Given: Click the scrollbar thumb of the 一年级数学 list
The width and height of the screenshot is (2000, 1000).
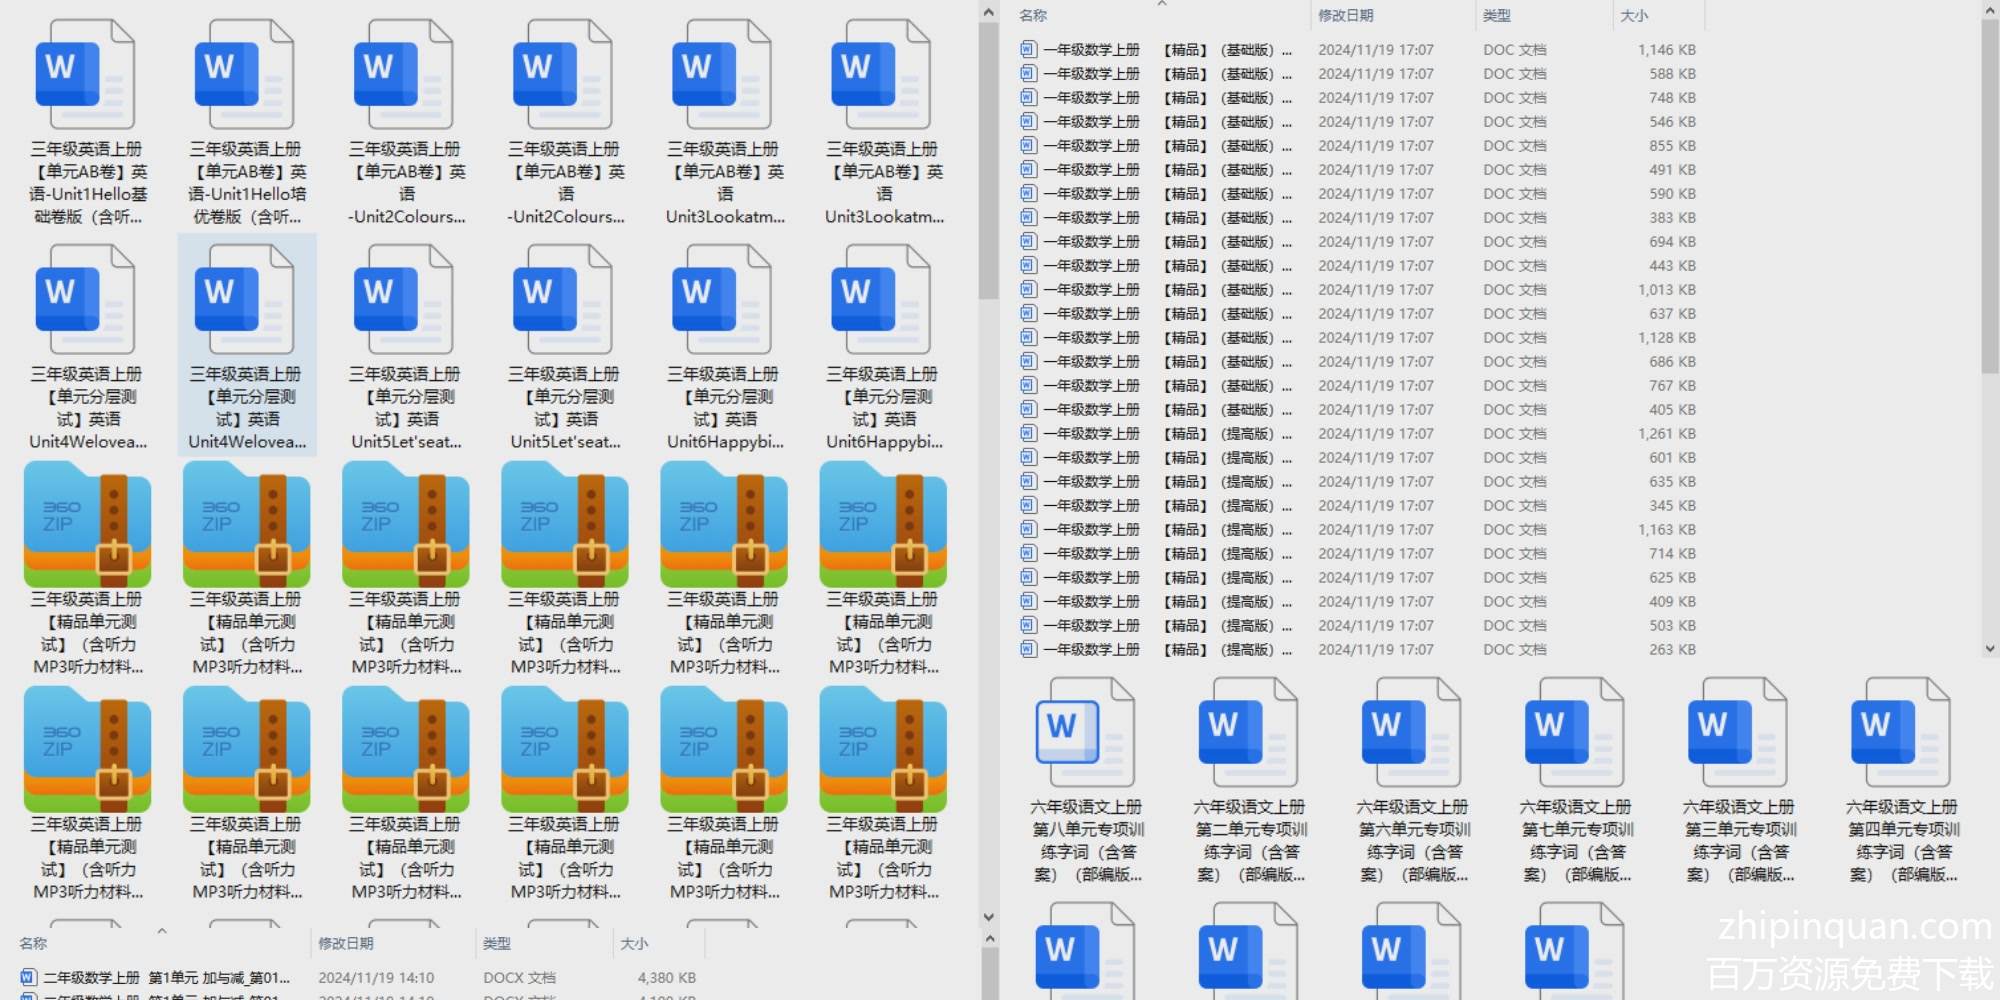Looking at the screenshot, I should tap(1990, 195).
